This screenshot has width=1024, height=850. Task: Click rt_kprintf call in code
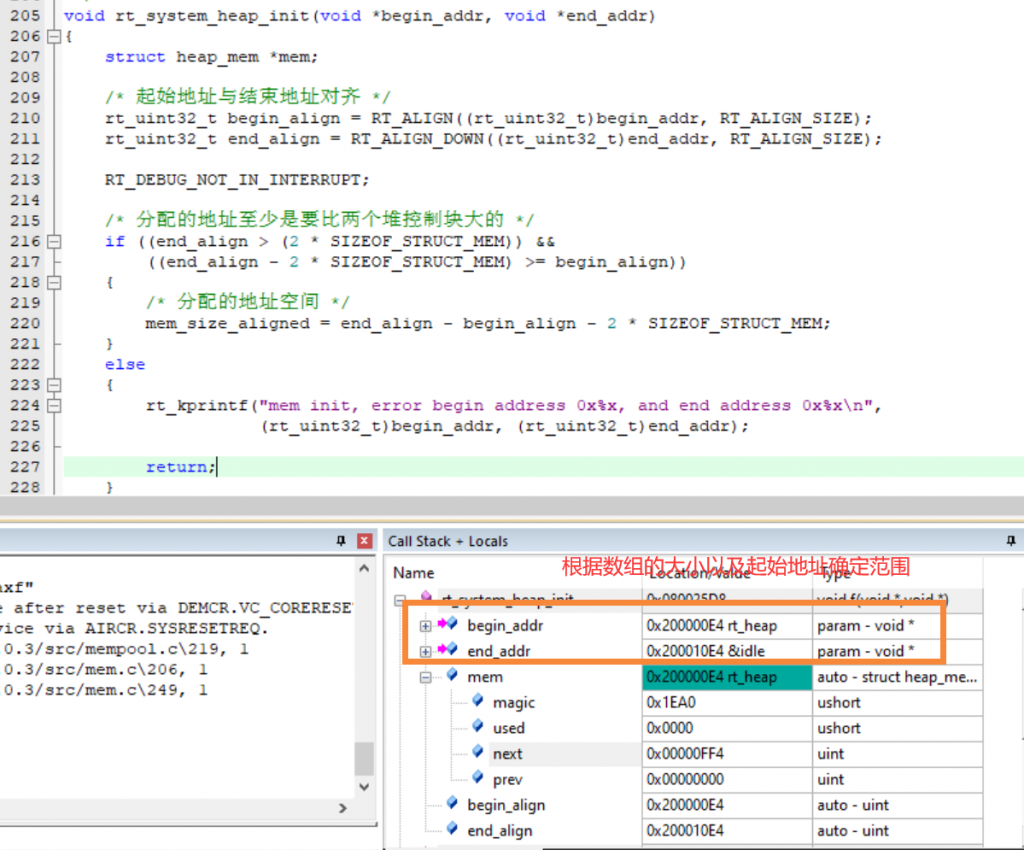(x=513, y=405)
